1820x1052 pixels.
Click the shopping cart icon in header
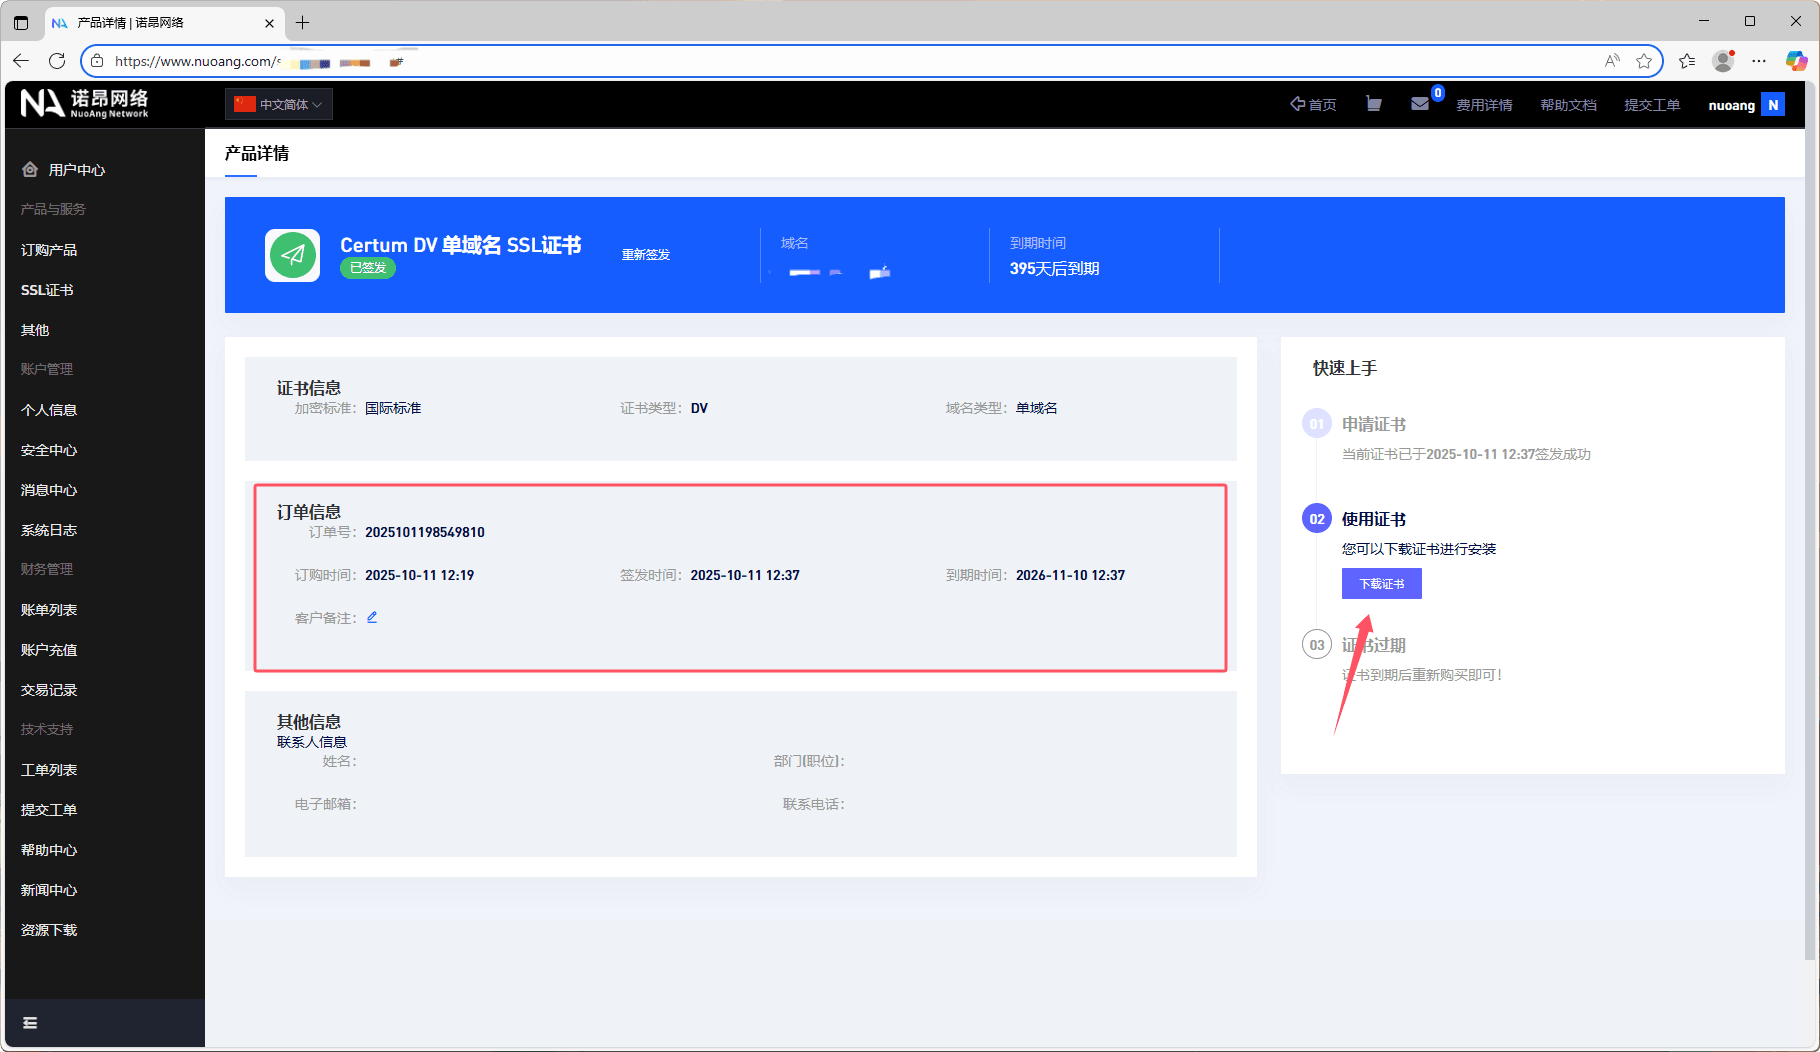coord(1374,104)
